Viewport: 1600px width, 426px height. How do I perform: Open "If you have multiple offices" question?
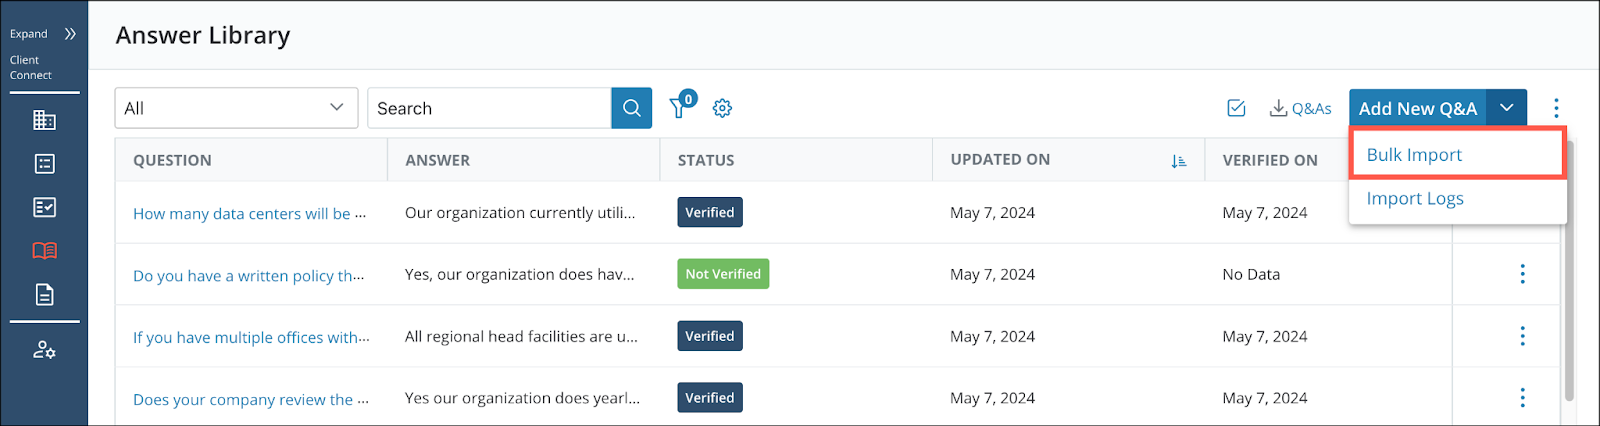coord(251,337)
